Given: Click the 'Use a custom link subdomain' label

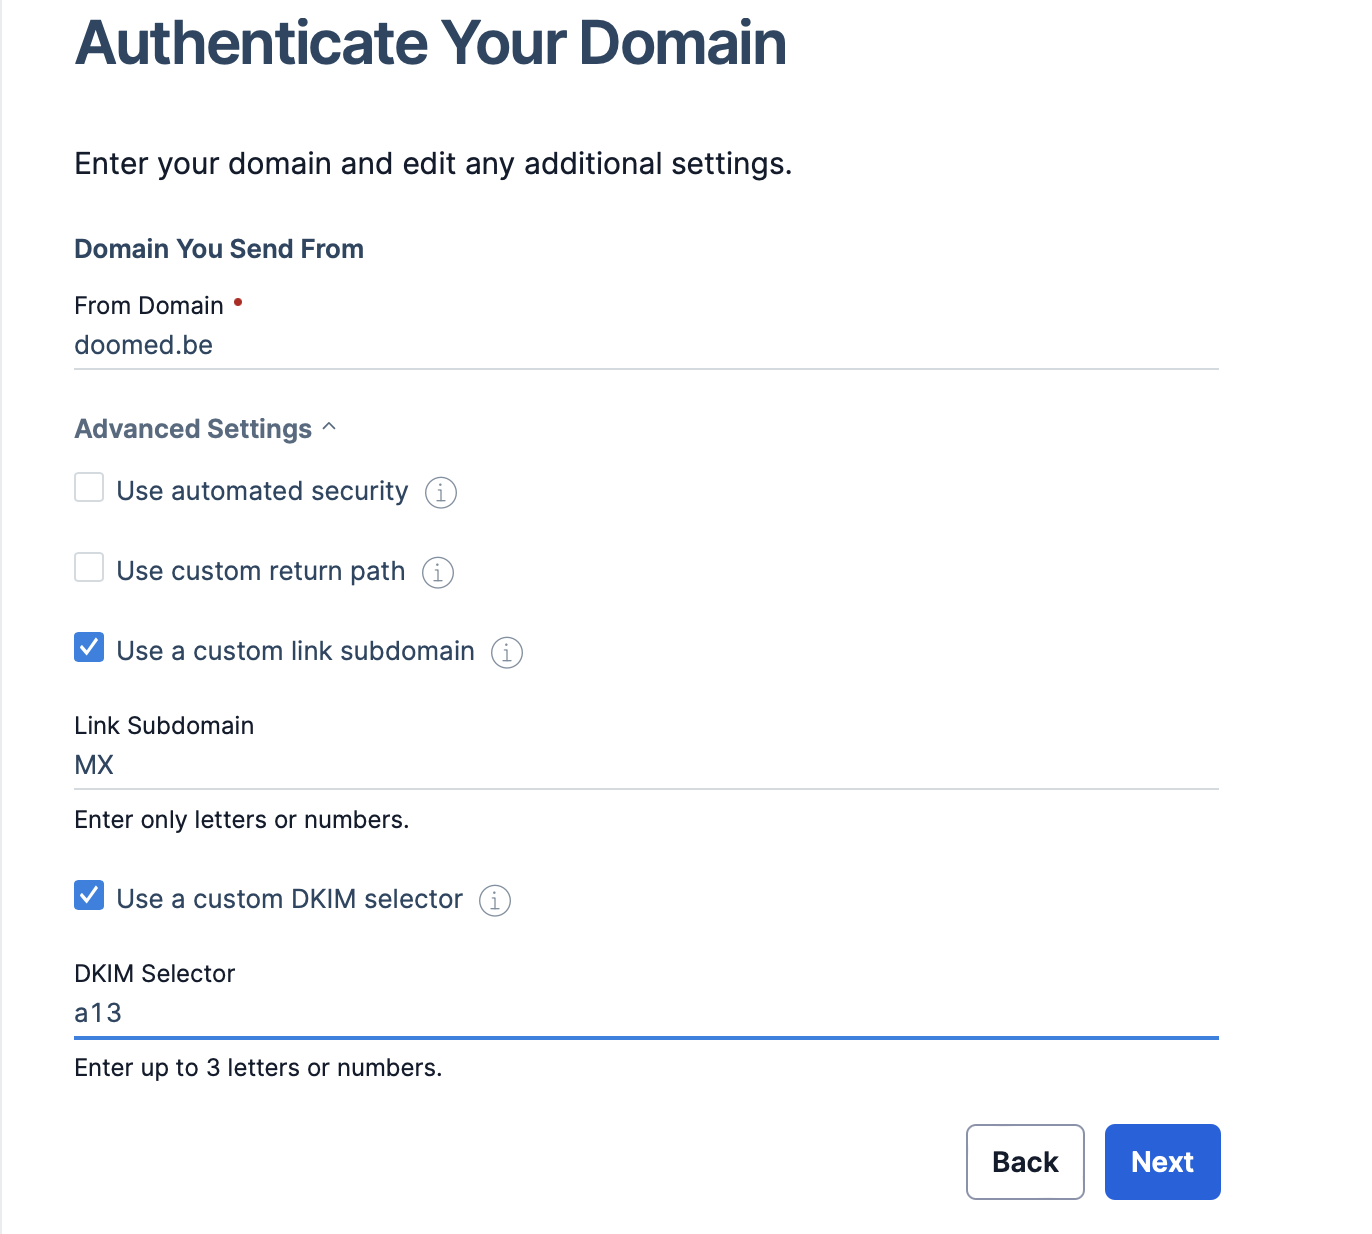Looking at the screenshot, I should point(295,651).
